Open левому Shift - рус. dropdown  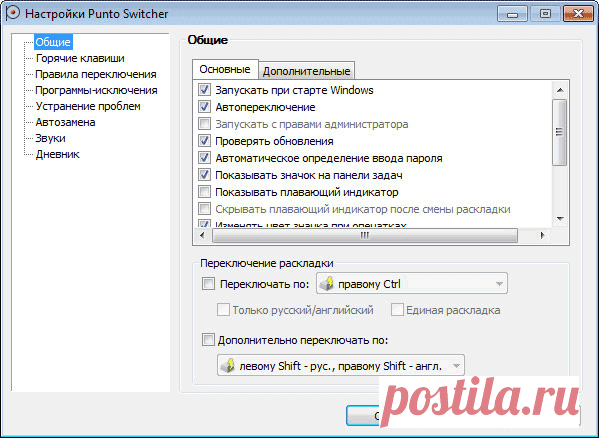tap(341, 365)
